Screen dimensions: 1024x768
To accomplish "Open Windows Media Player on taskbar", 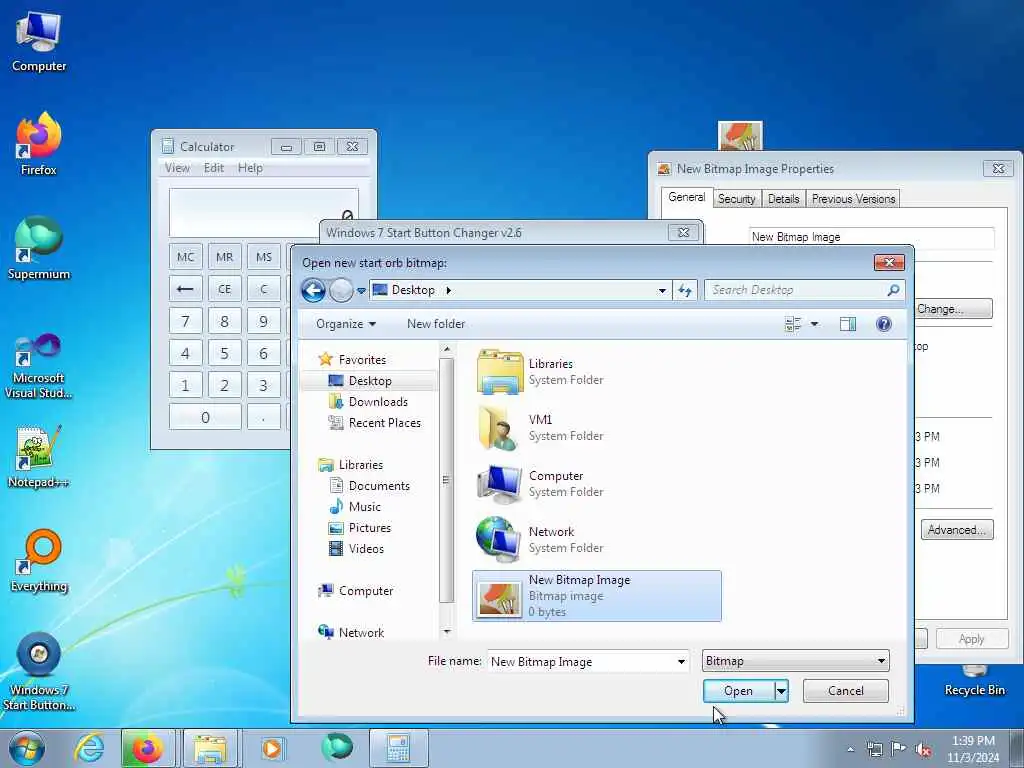I will tap(272, 748).
